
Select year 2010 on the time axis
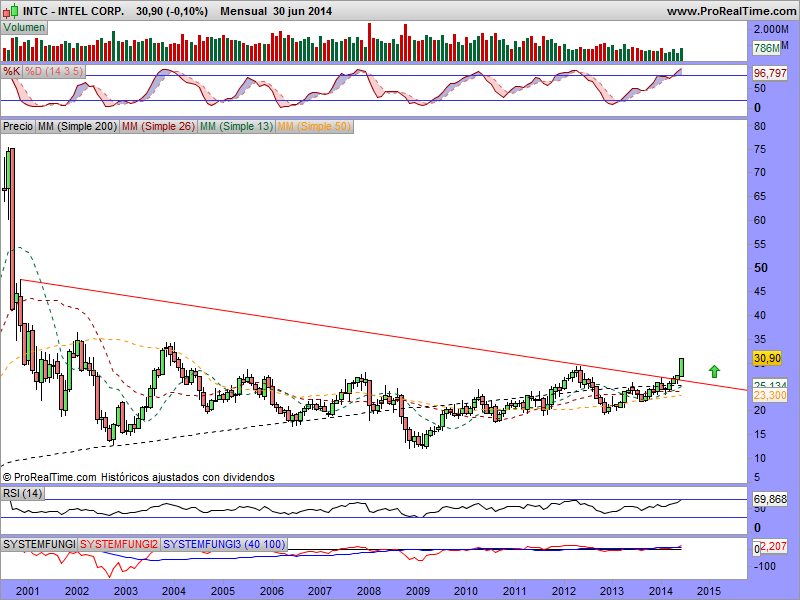(x=466, y=591)
